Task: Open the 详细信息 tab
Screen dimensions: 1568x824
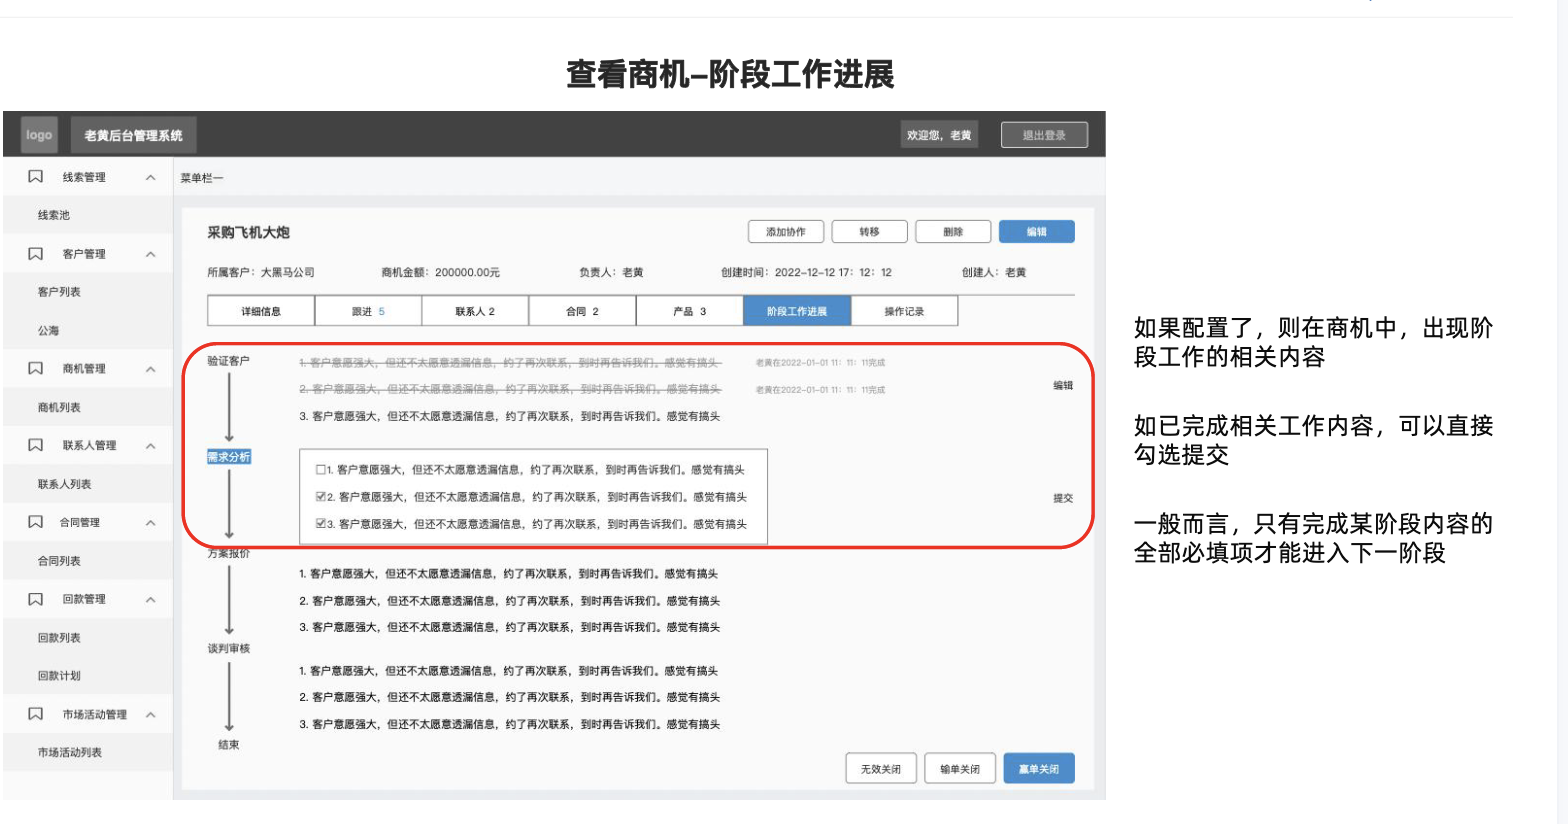Action: pos(261,311)
